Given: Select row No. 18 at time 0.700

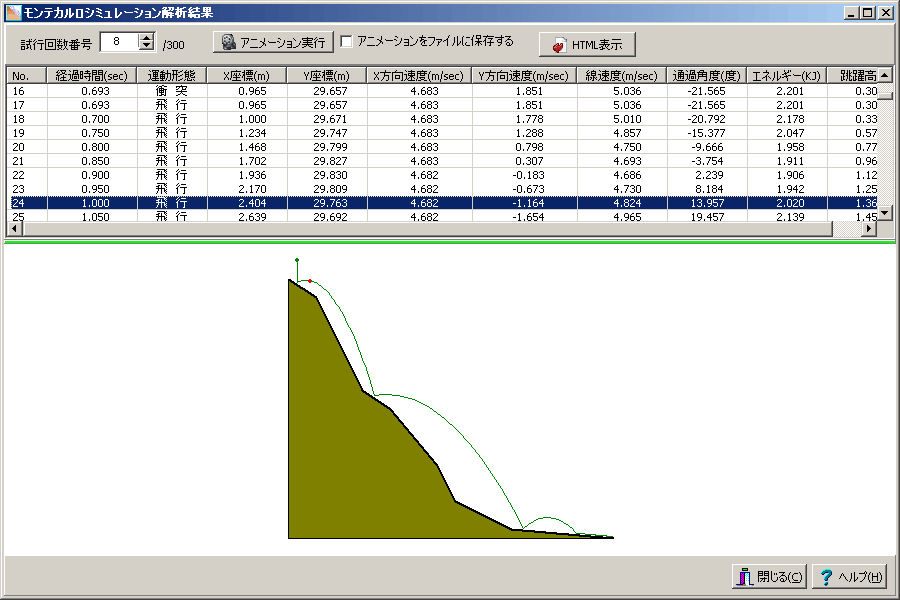Looking at the screenshot, I should (x=442, y=119).
